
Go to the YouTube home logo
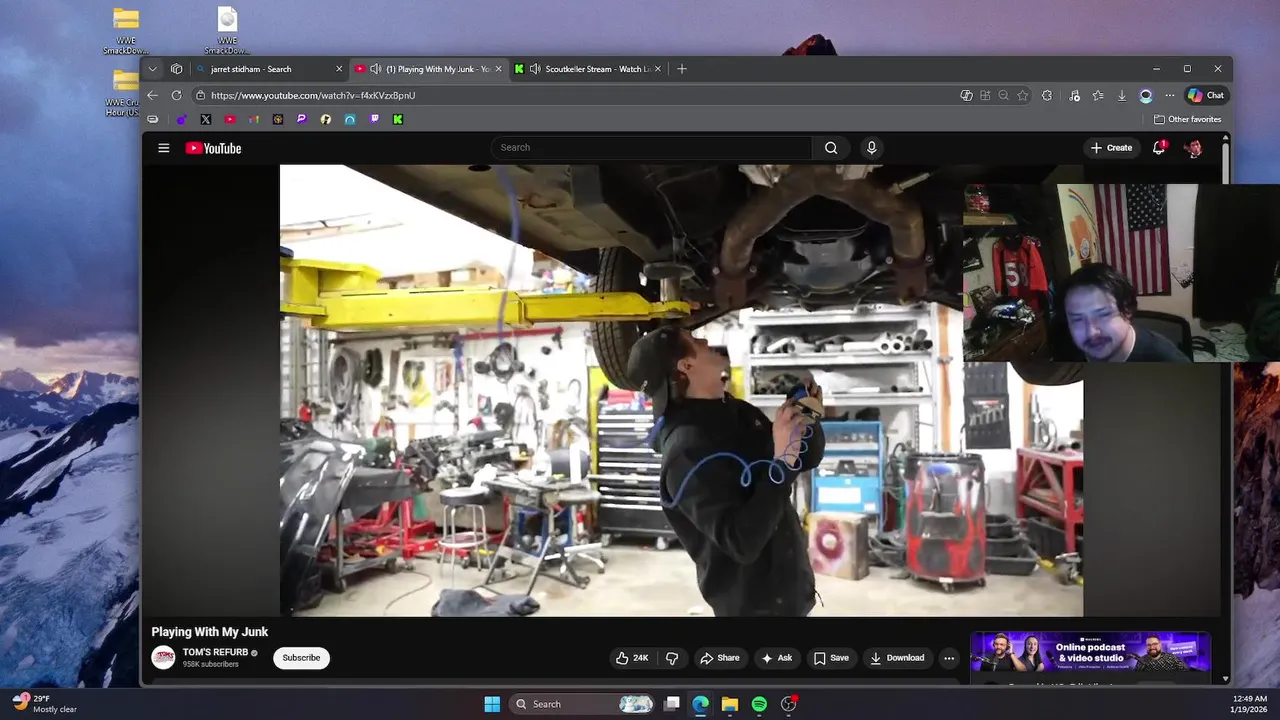213,148
